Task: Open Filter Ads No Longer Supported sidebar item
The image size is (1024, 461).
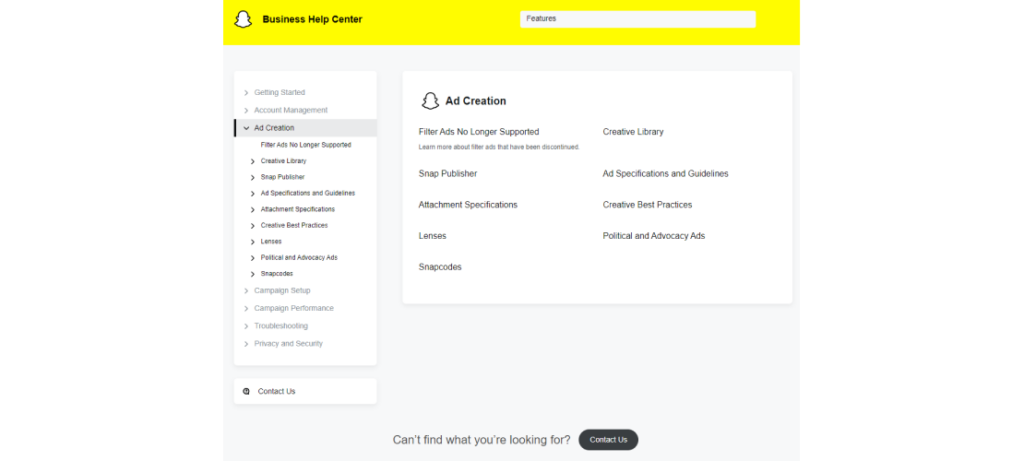Action: pos(306,145)
